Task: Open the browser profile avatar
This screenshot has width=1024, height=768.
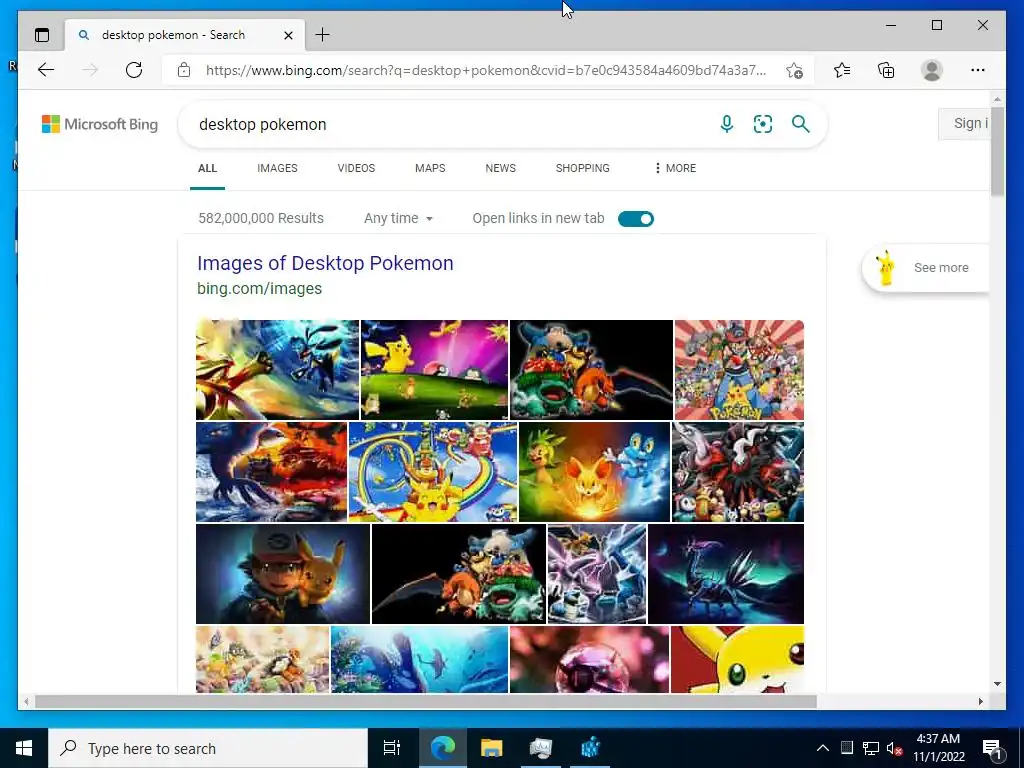Action: pos(932,70)
